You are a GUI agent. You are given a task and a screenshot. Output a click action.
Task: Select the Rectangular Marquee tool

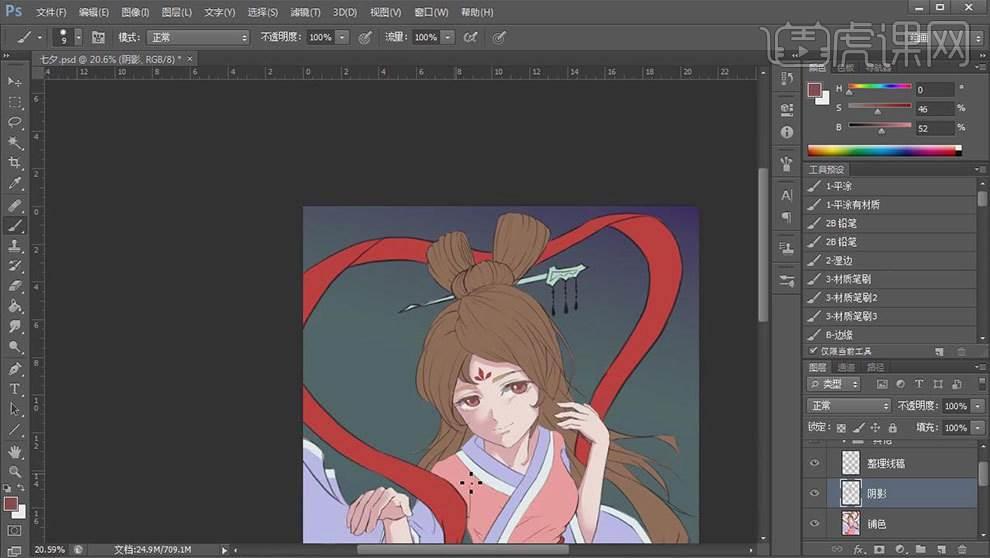pyautogui.click(x=15, y=102)
